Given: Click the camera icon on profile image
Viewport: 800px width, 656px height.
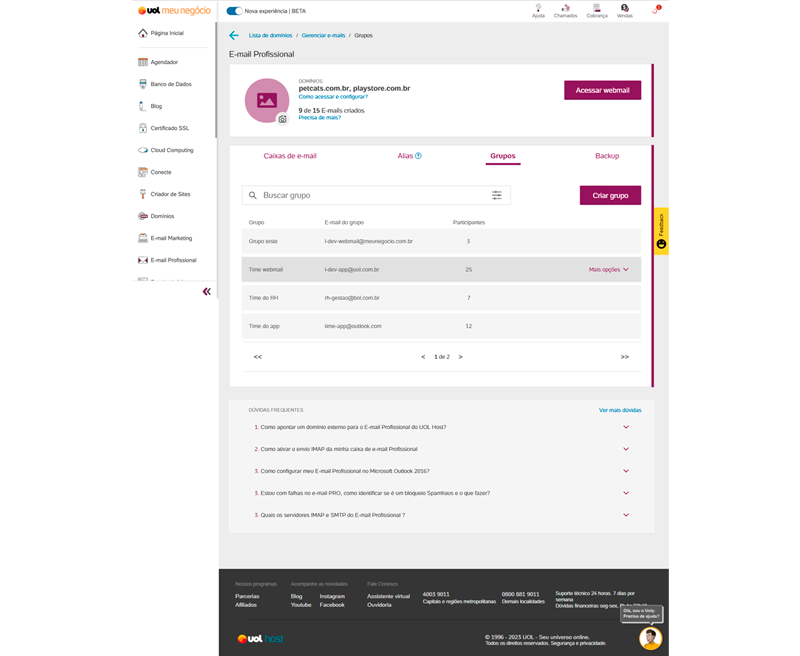Looking at the screenshot, I should [x=282, y=119].
